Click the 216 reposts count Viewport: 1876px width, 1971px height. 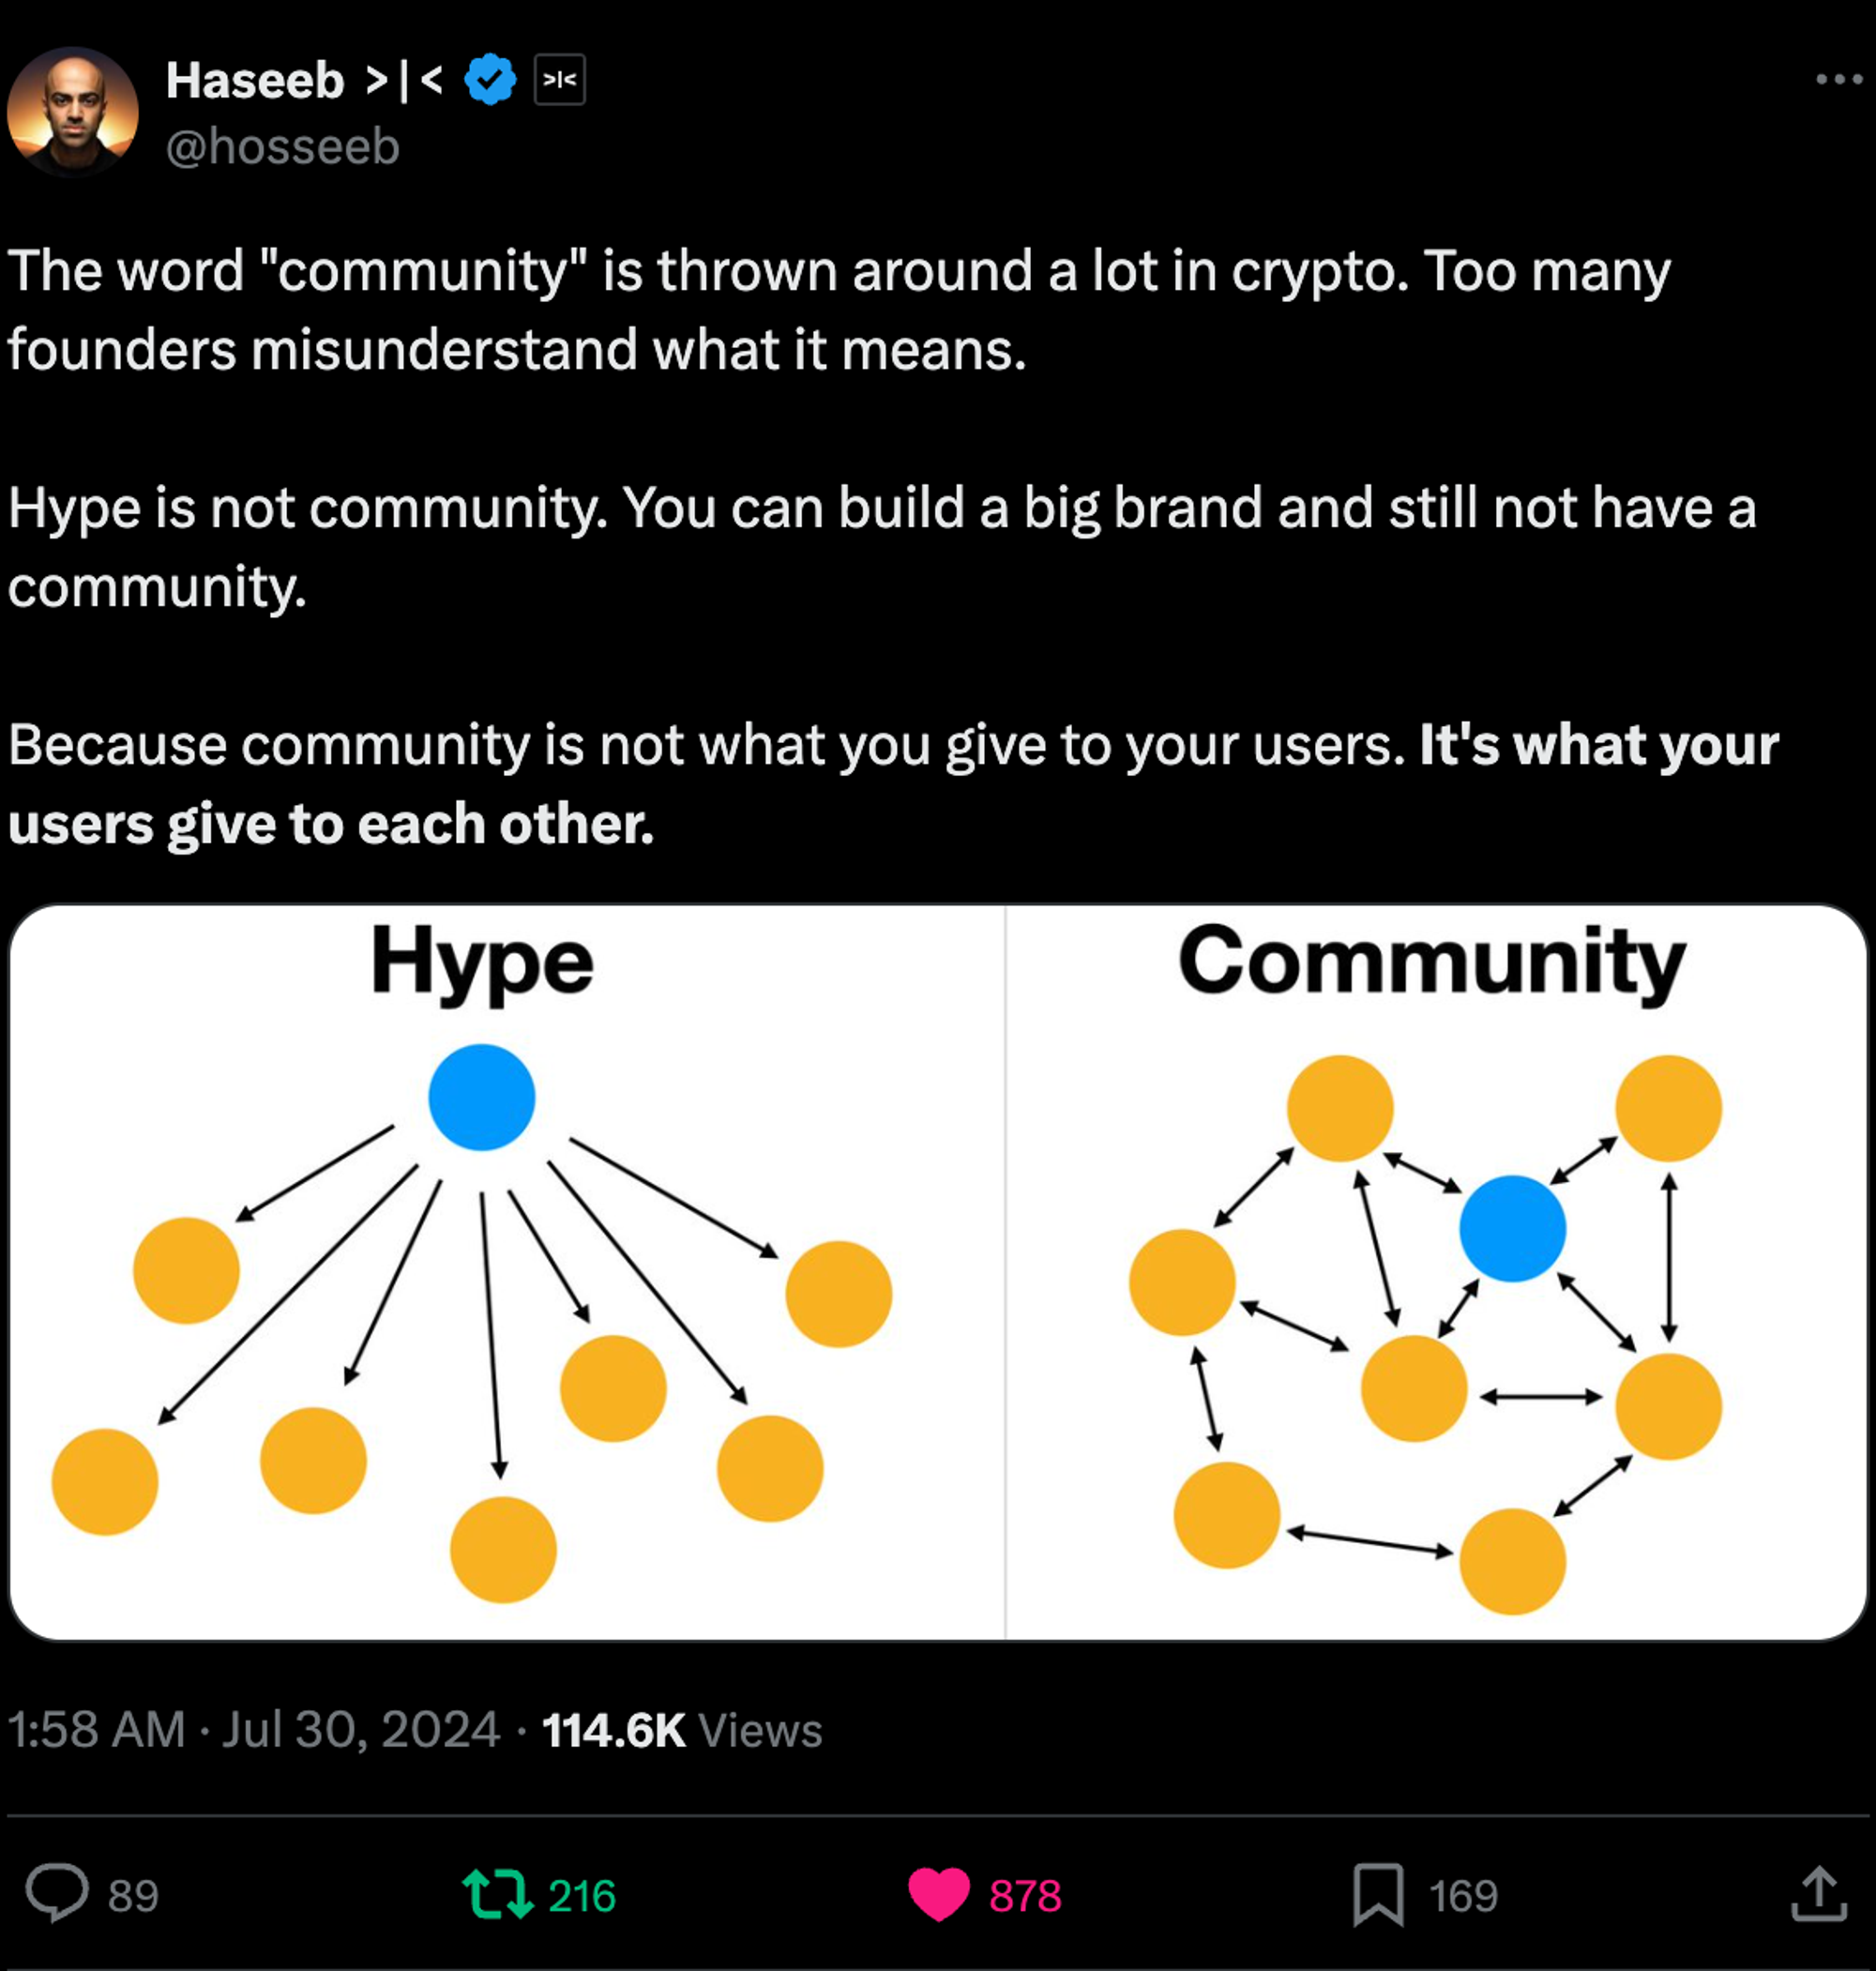tap(582, 1896)
